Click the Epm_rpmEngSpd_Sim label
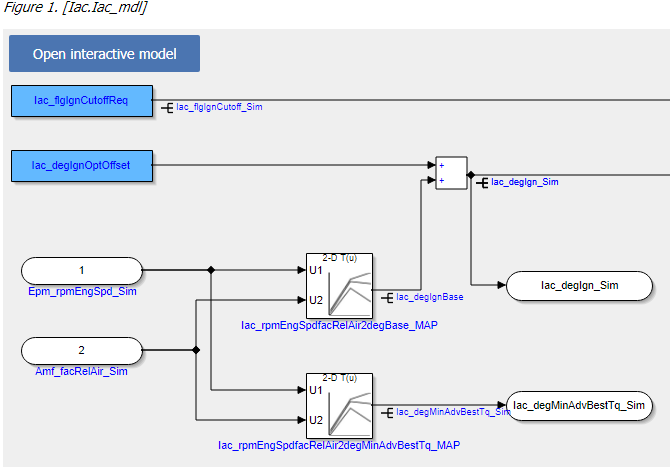 (83, 292)
